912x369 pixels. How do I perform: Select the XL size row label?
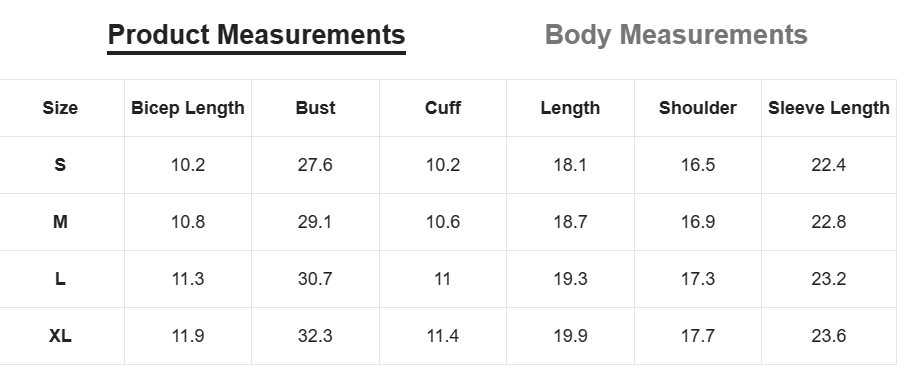[60, 336]
